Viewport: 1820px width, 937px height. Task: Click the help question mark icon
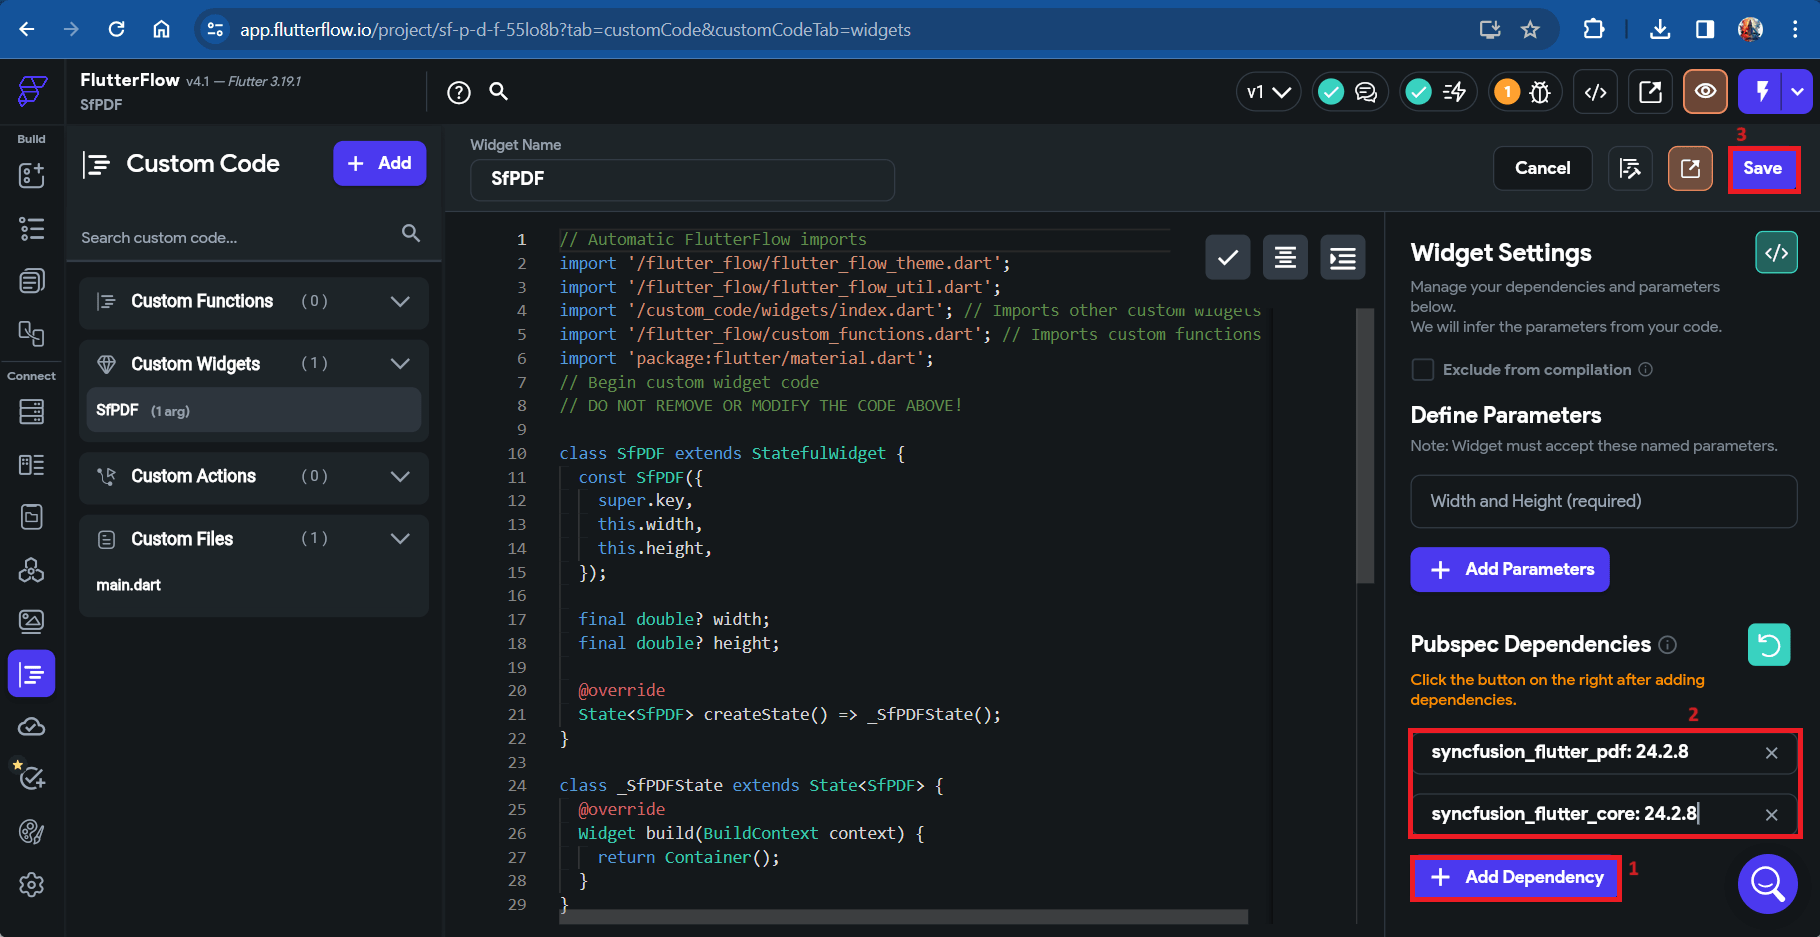pos(458,93)
